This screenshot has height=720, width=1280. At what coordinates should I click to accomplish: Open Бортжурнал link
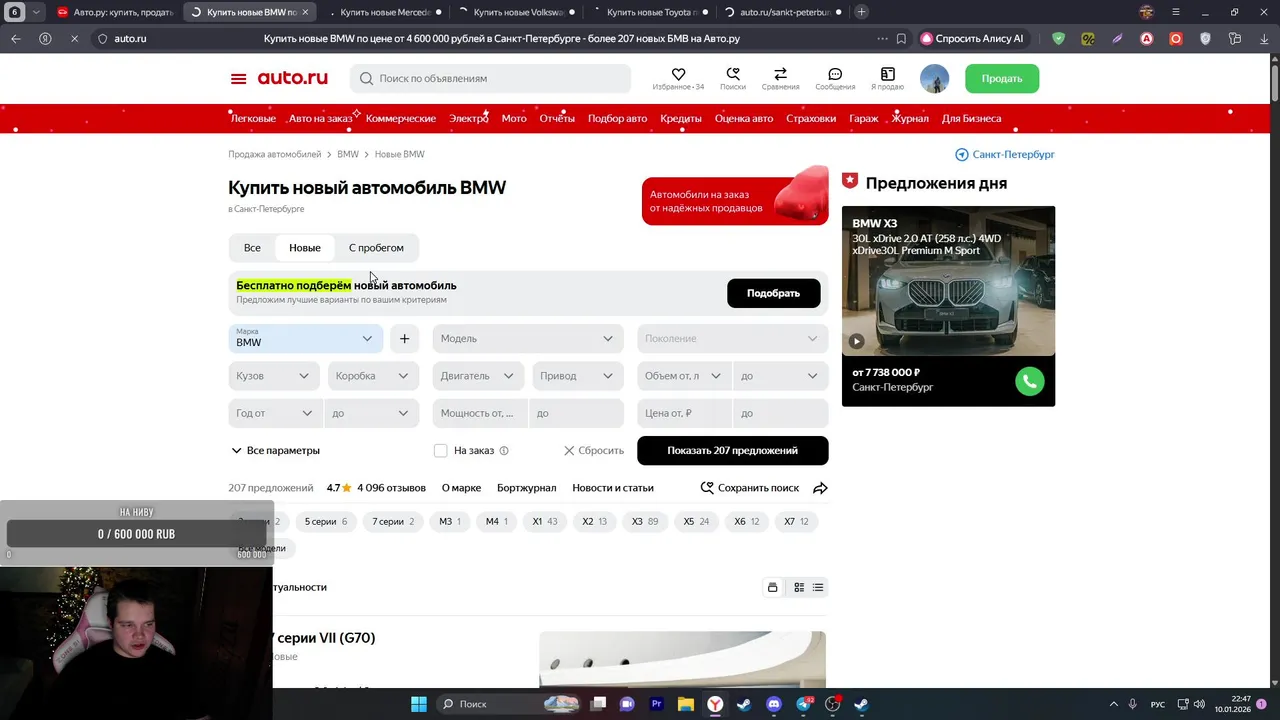[x=526, y=488]
